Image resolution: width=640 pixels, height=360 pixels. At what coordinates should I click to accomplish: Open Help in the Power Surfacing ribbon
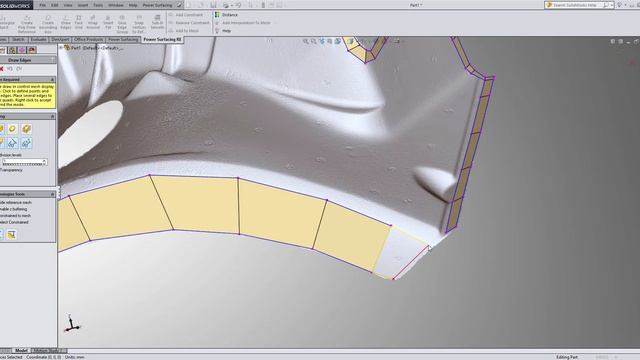[223, 31]
